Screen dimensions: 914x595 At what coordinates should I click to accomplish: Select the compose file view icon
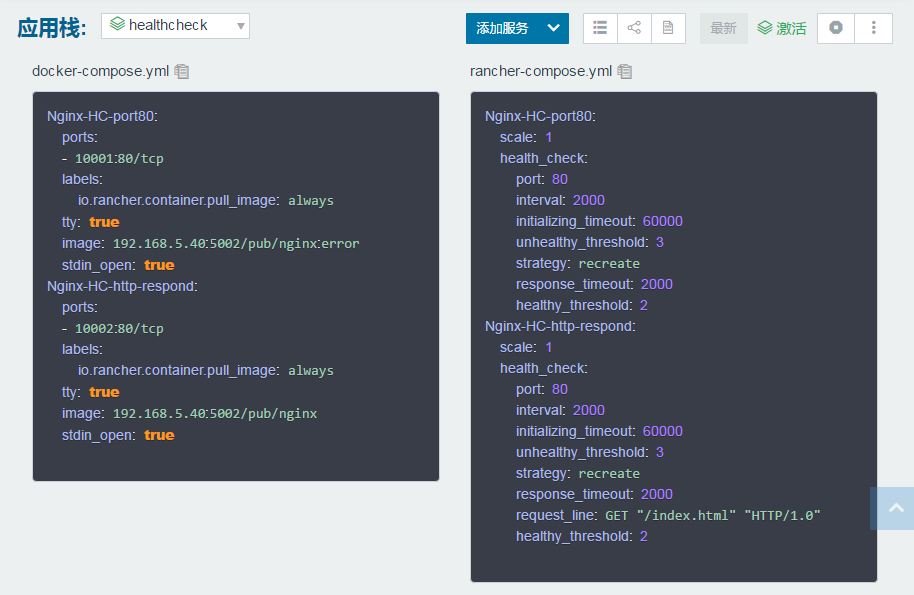pos(667,28)
